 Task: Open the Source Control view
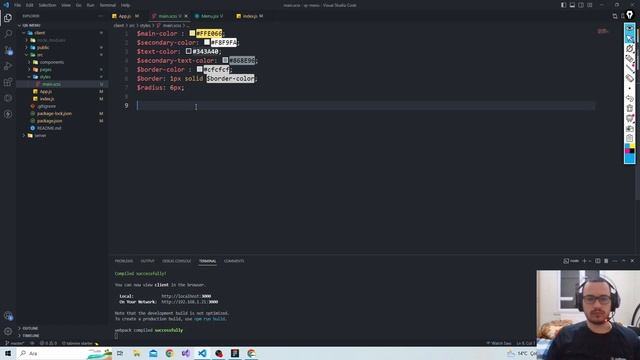[8, 50]
